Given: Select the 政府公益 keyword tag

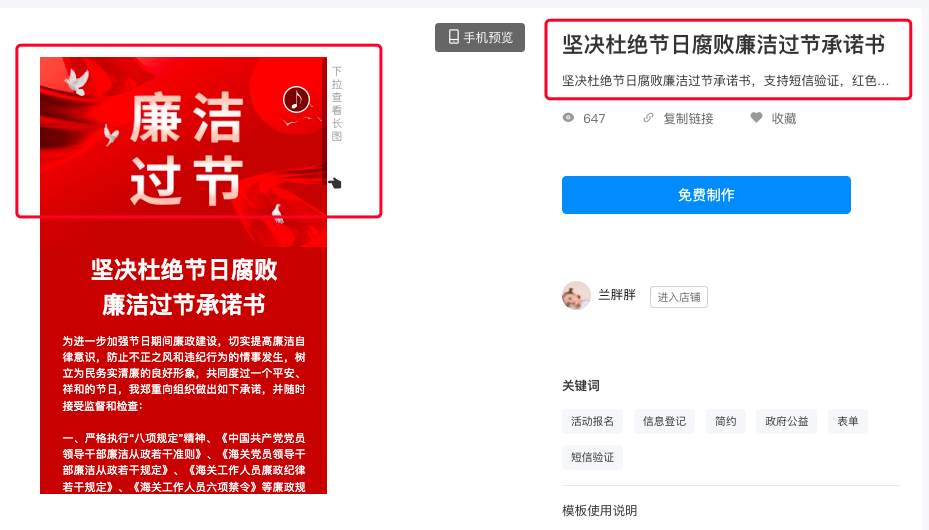Looking at the screenshot, I should coord(787,421).
